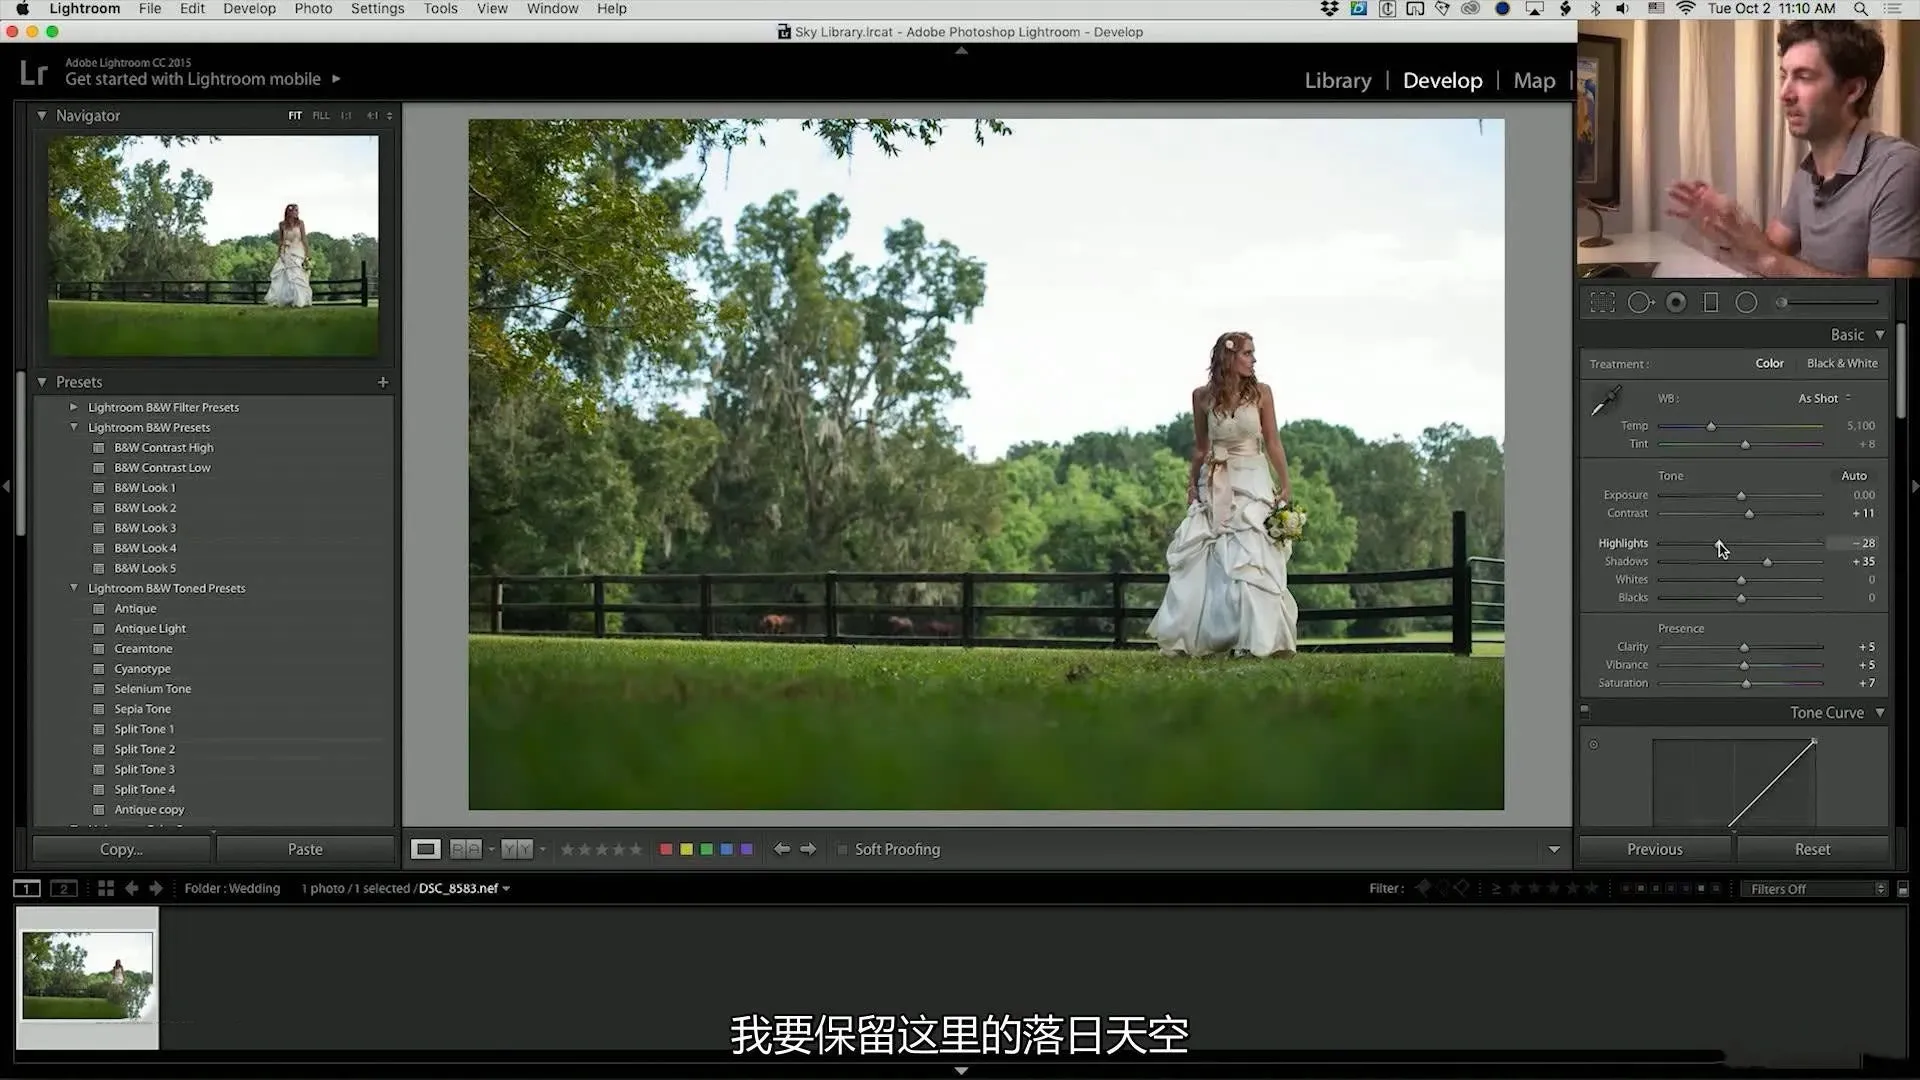Pick the White Balance eyedropper
Image resolution: width=1920 pixels, height=1080 pixels.
coord(1606,401)
